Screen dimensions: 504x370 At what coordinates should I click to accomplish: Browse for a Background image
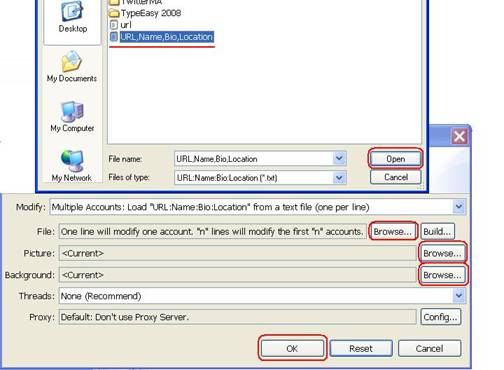click(442, 275)
